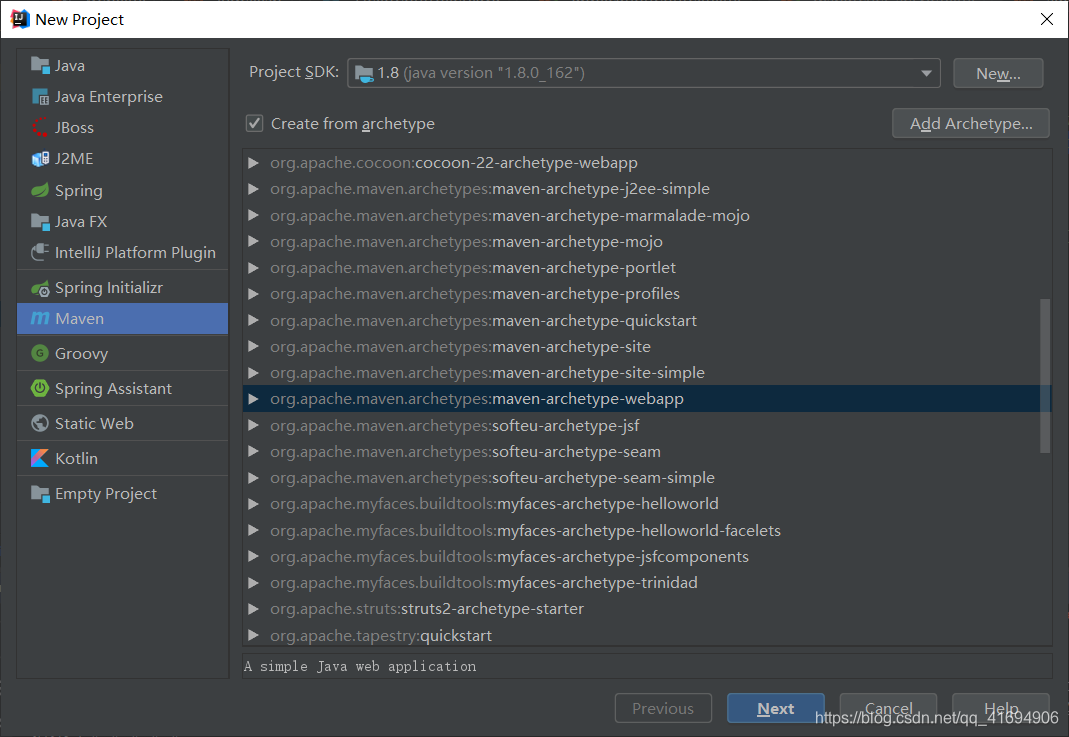
Task: Click the Static Web globe icon
Action: pos(40,423)
